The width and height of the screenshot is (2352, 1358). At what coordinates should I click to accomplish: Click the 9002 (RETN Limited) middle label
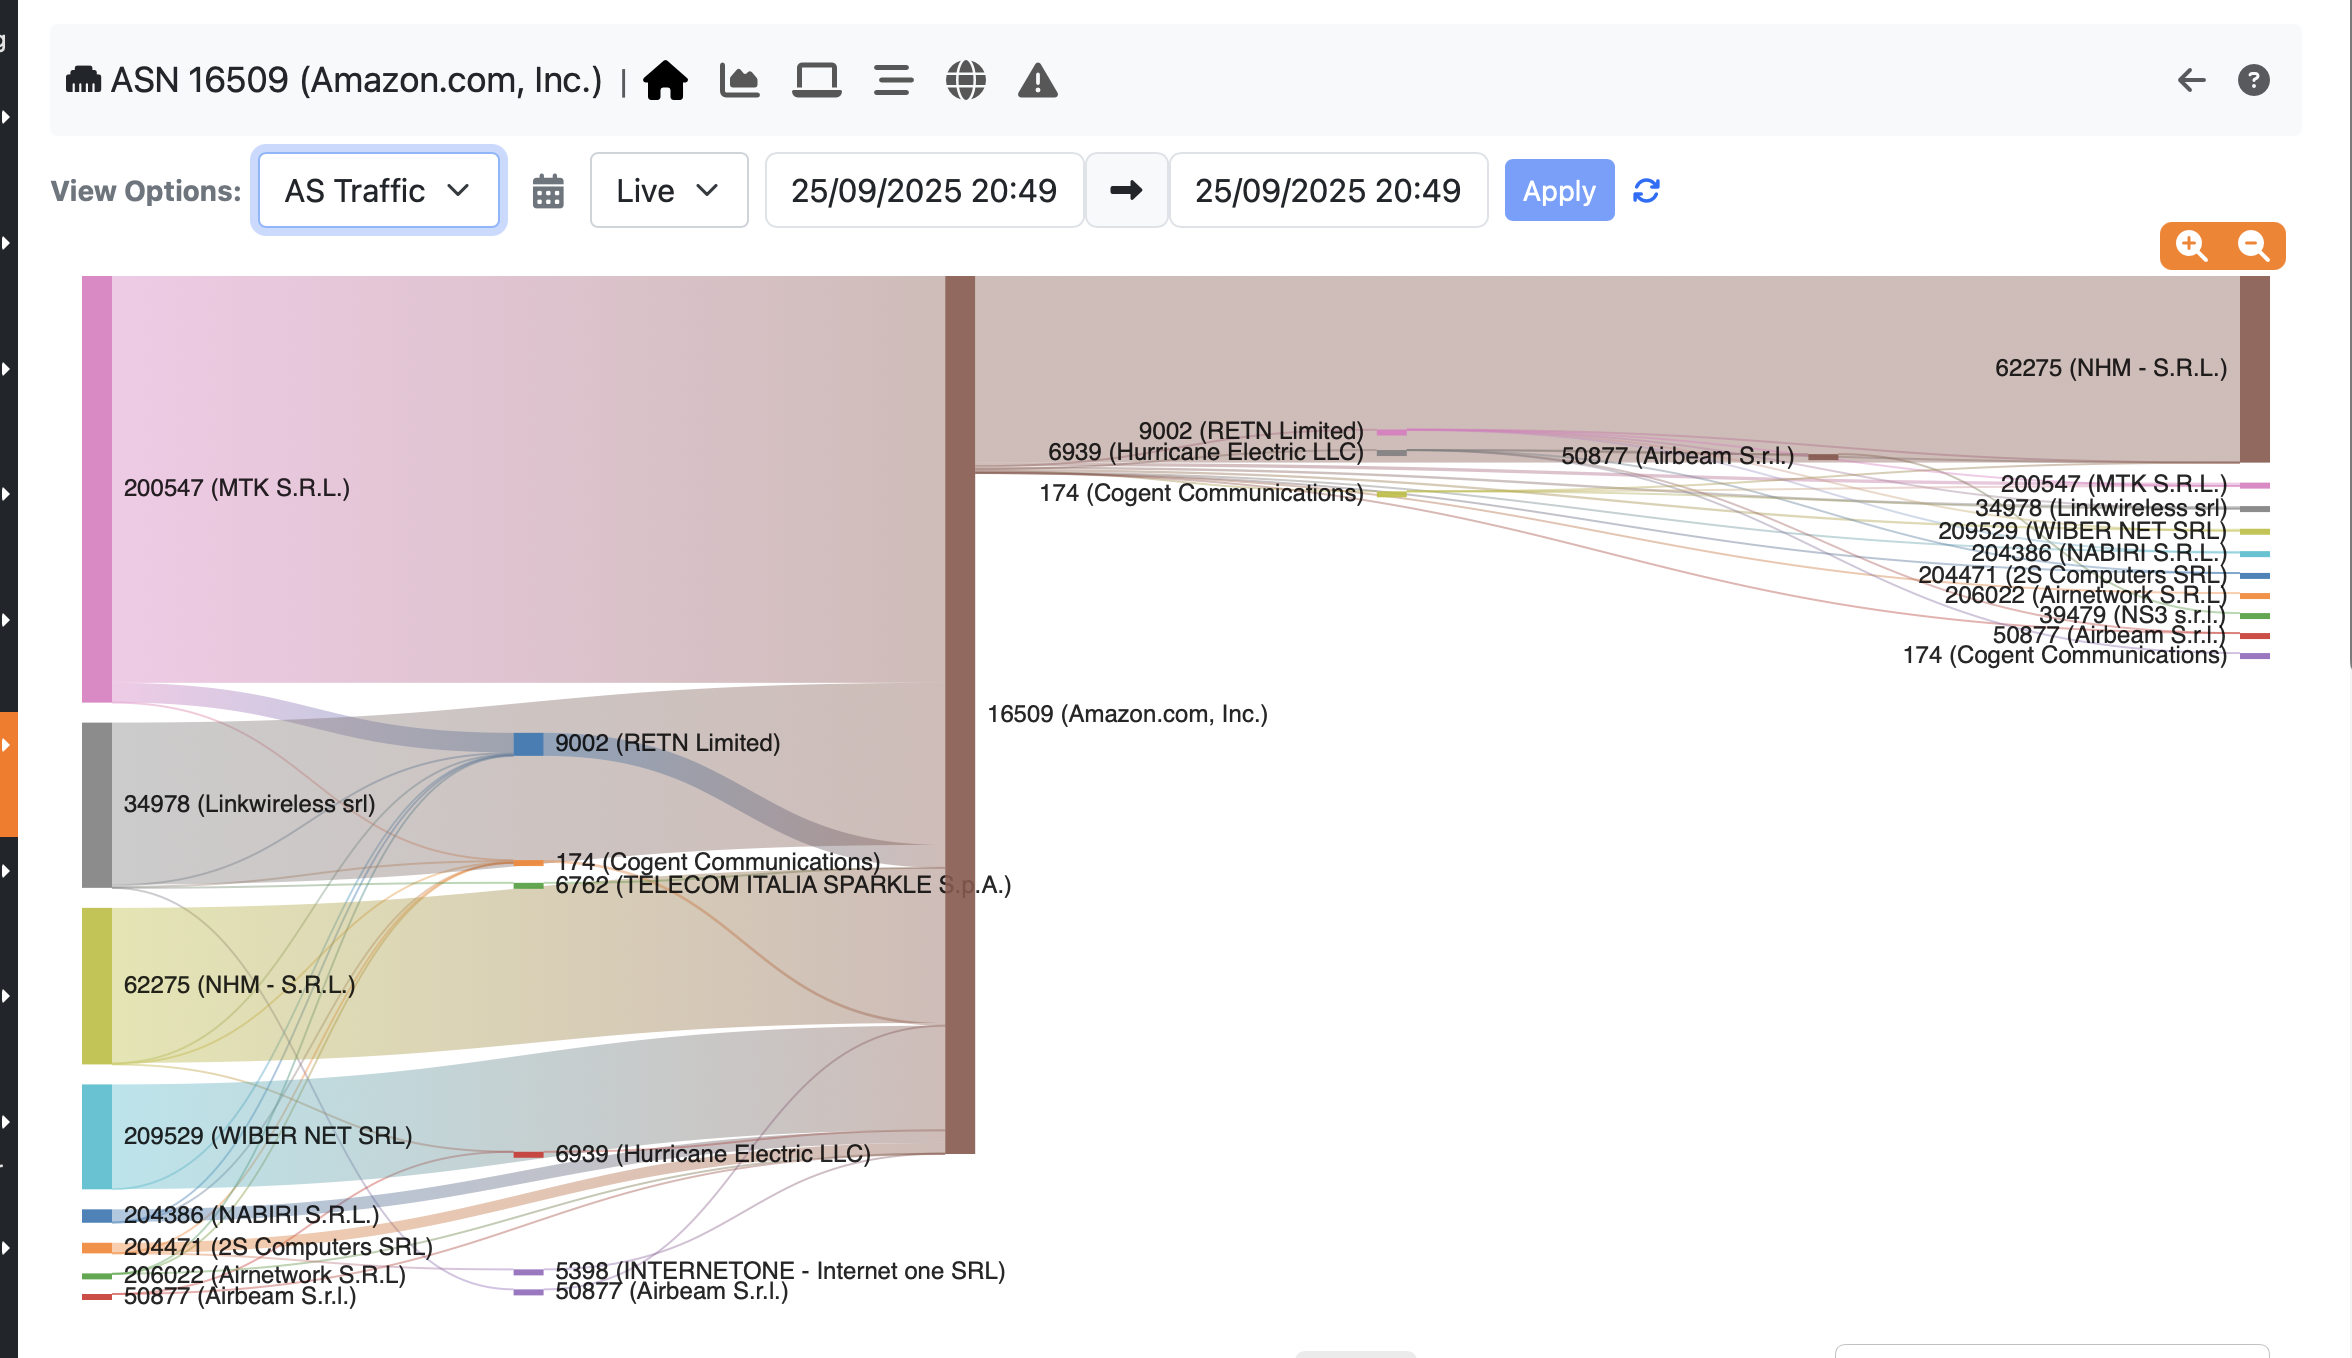click(668, 743)
